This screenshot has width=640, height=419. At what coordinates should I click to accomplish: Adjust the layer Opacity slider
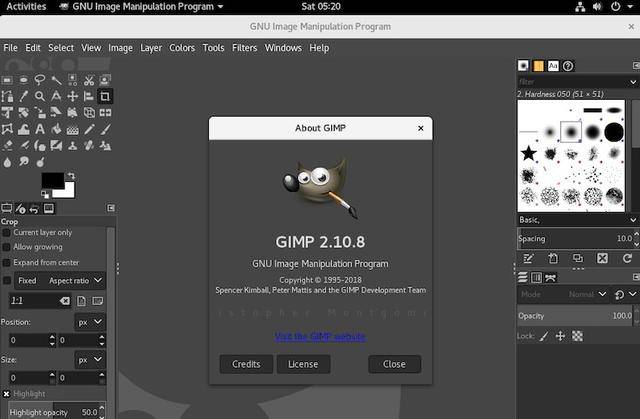point(576,316)
